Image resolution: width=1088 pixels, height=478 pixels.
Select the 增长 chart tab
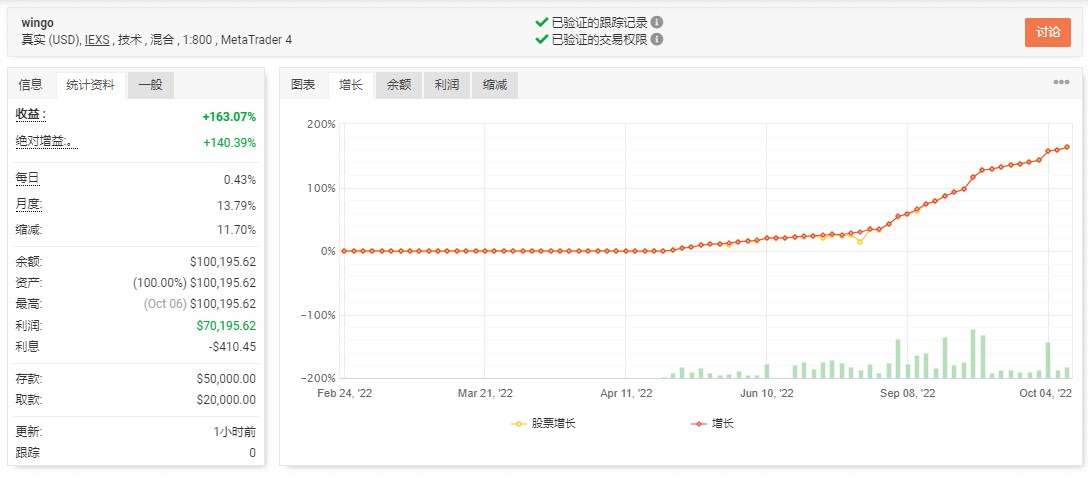pos(350,85)
